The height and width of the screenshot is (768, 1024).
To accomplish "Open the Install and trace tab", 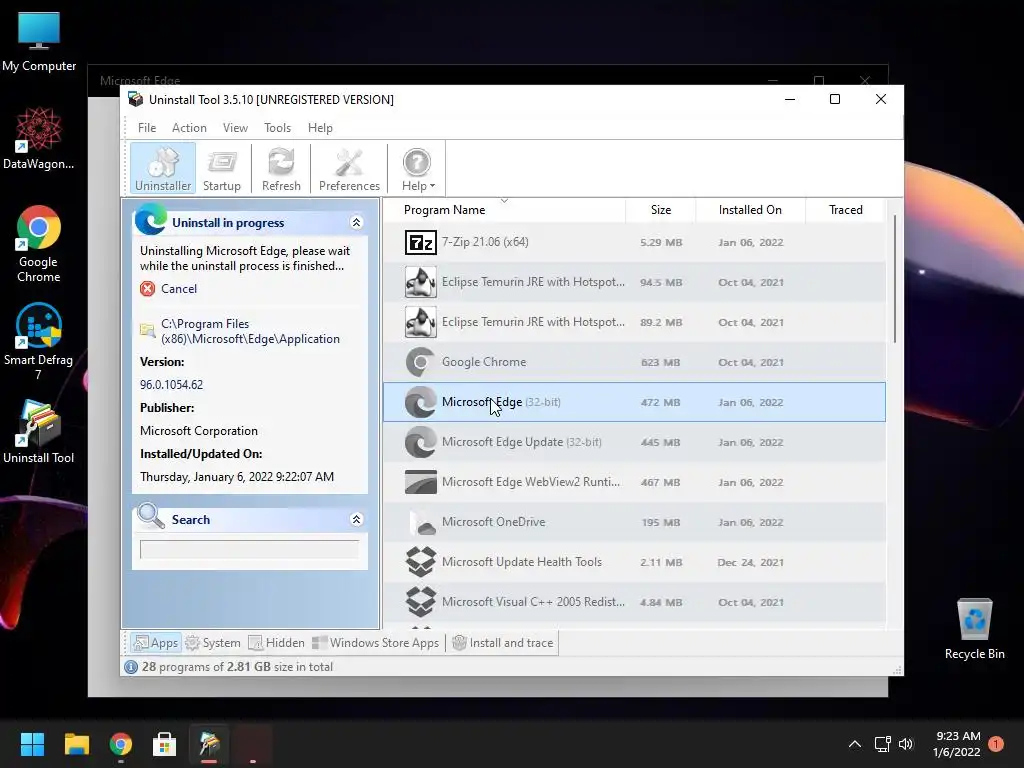I will [x=503, y=643].
